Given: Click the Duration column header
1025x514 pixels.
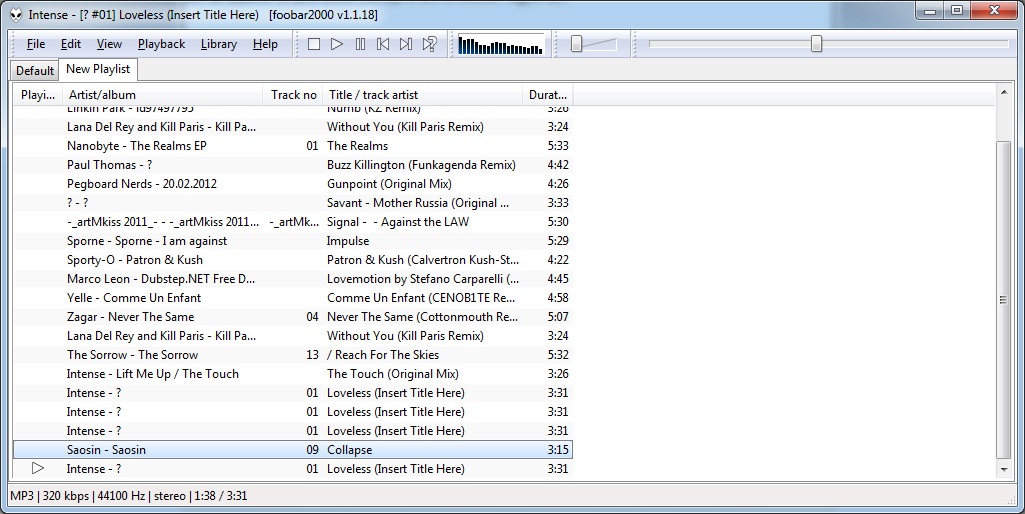Looking at the screenshot, I should 548,95.
